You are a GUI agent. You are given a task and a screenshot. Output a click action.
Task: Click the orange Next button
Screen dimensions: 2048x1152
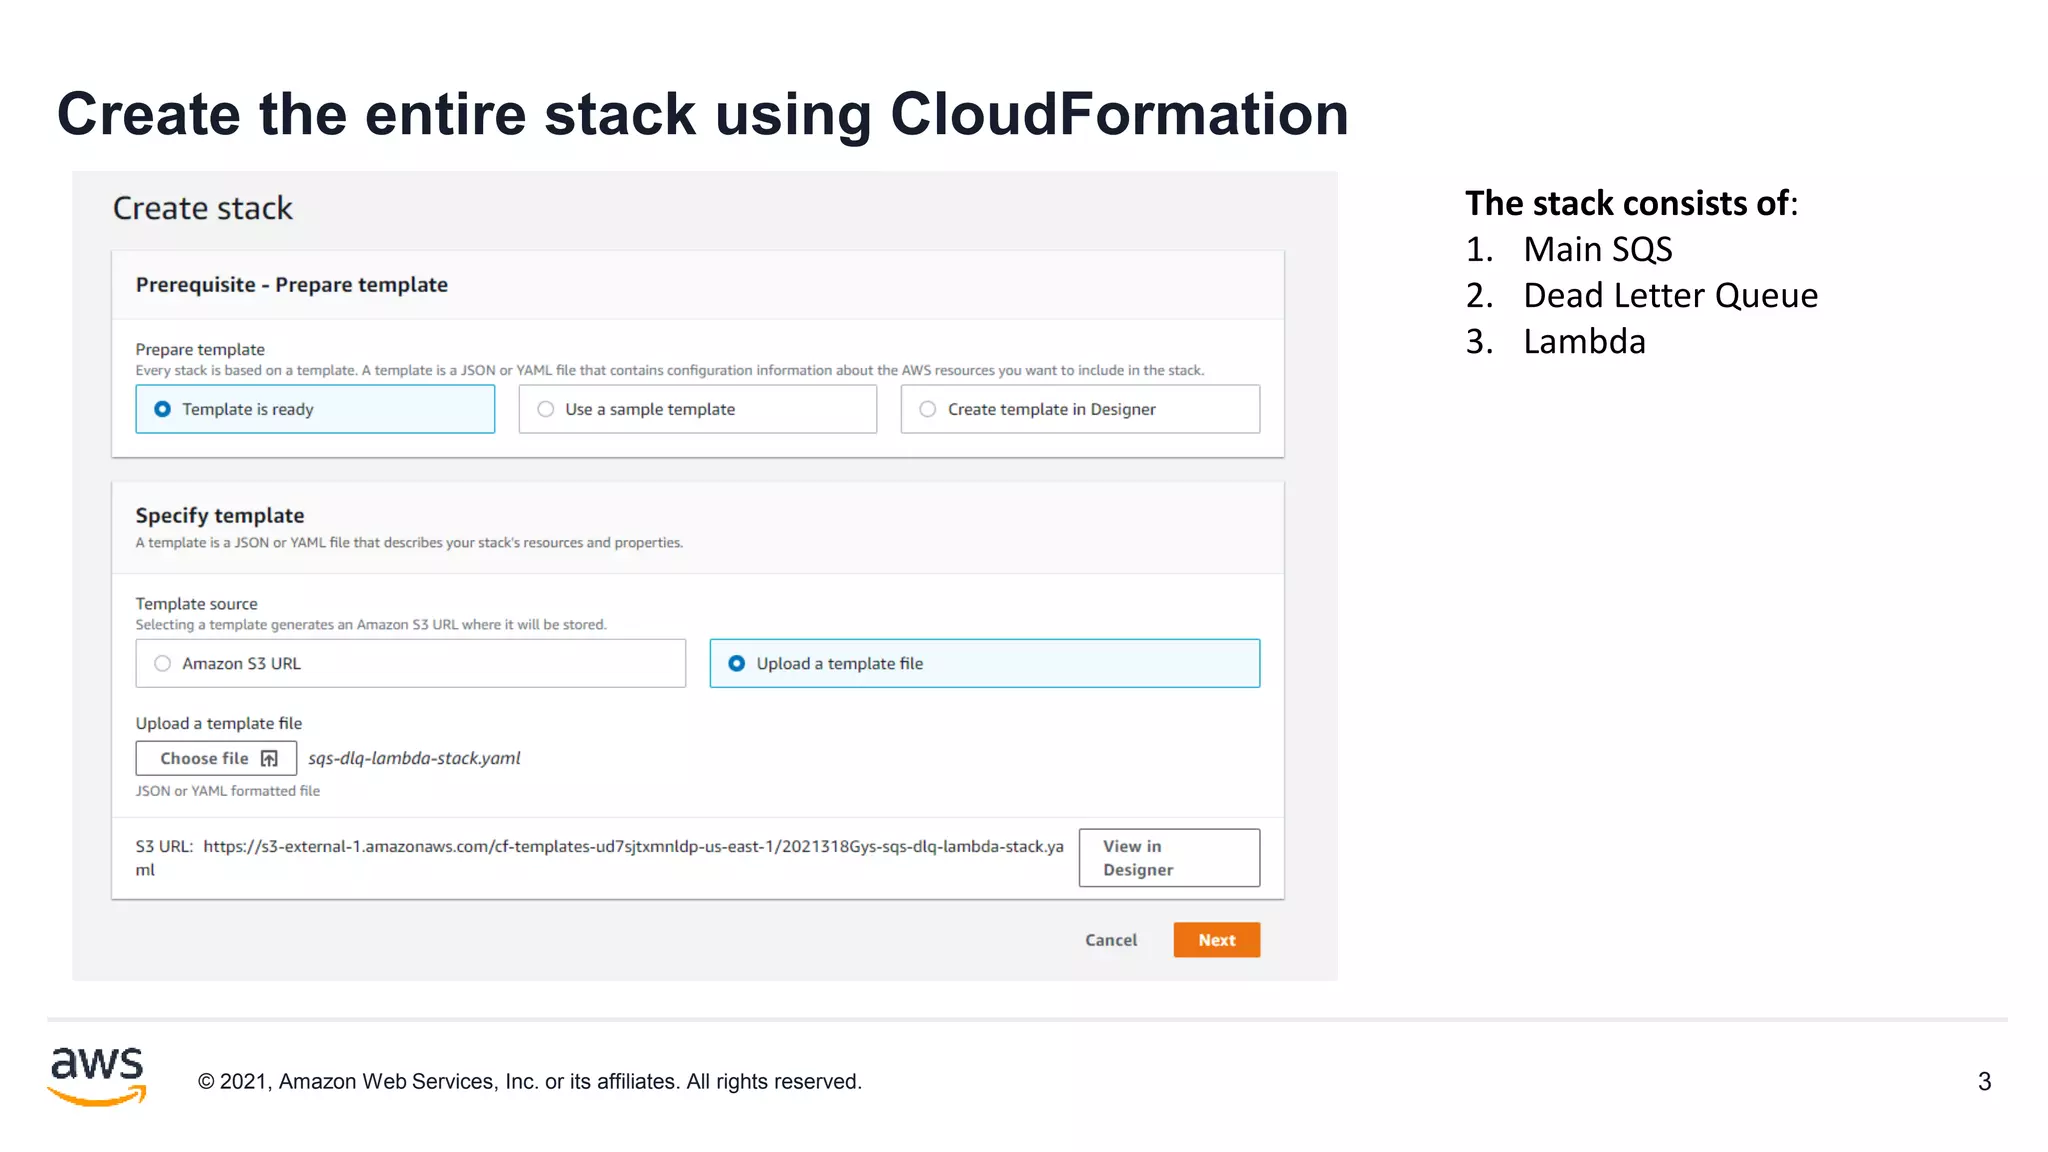[x=1216, y=940]
